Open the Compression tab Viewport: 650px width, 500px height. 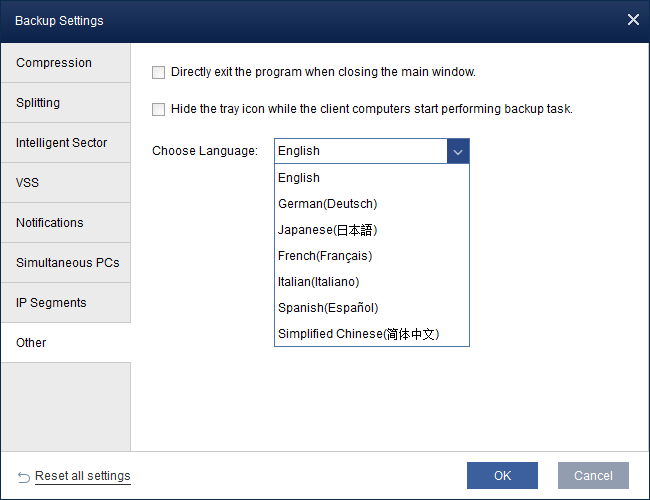(54, 63)
